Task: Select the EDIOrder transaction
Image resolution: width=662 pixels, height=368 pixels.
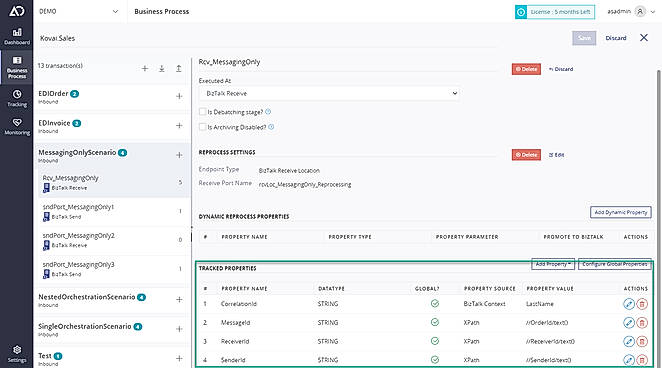Action: tap(53, 94)
